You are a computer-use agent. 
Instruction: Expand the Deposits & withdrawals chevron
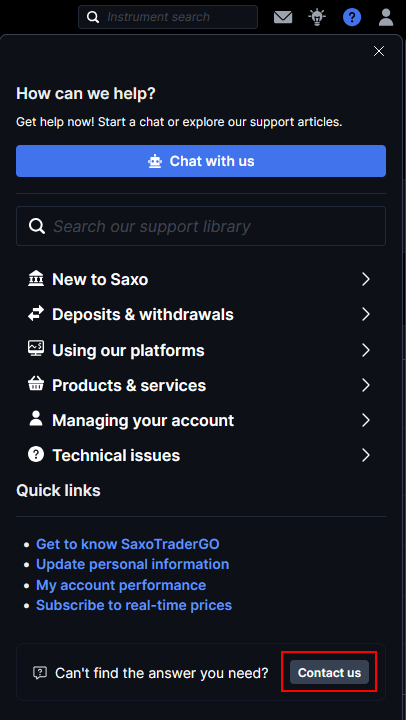(366, 315)
